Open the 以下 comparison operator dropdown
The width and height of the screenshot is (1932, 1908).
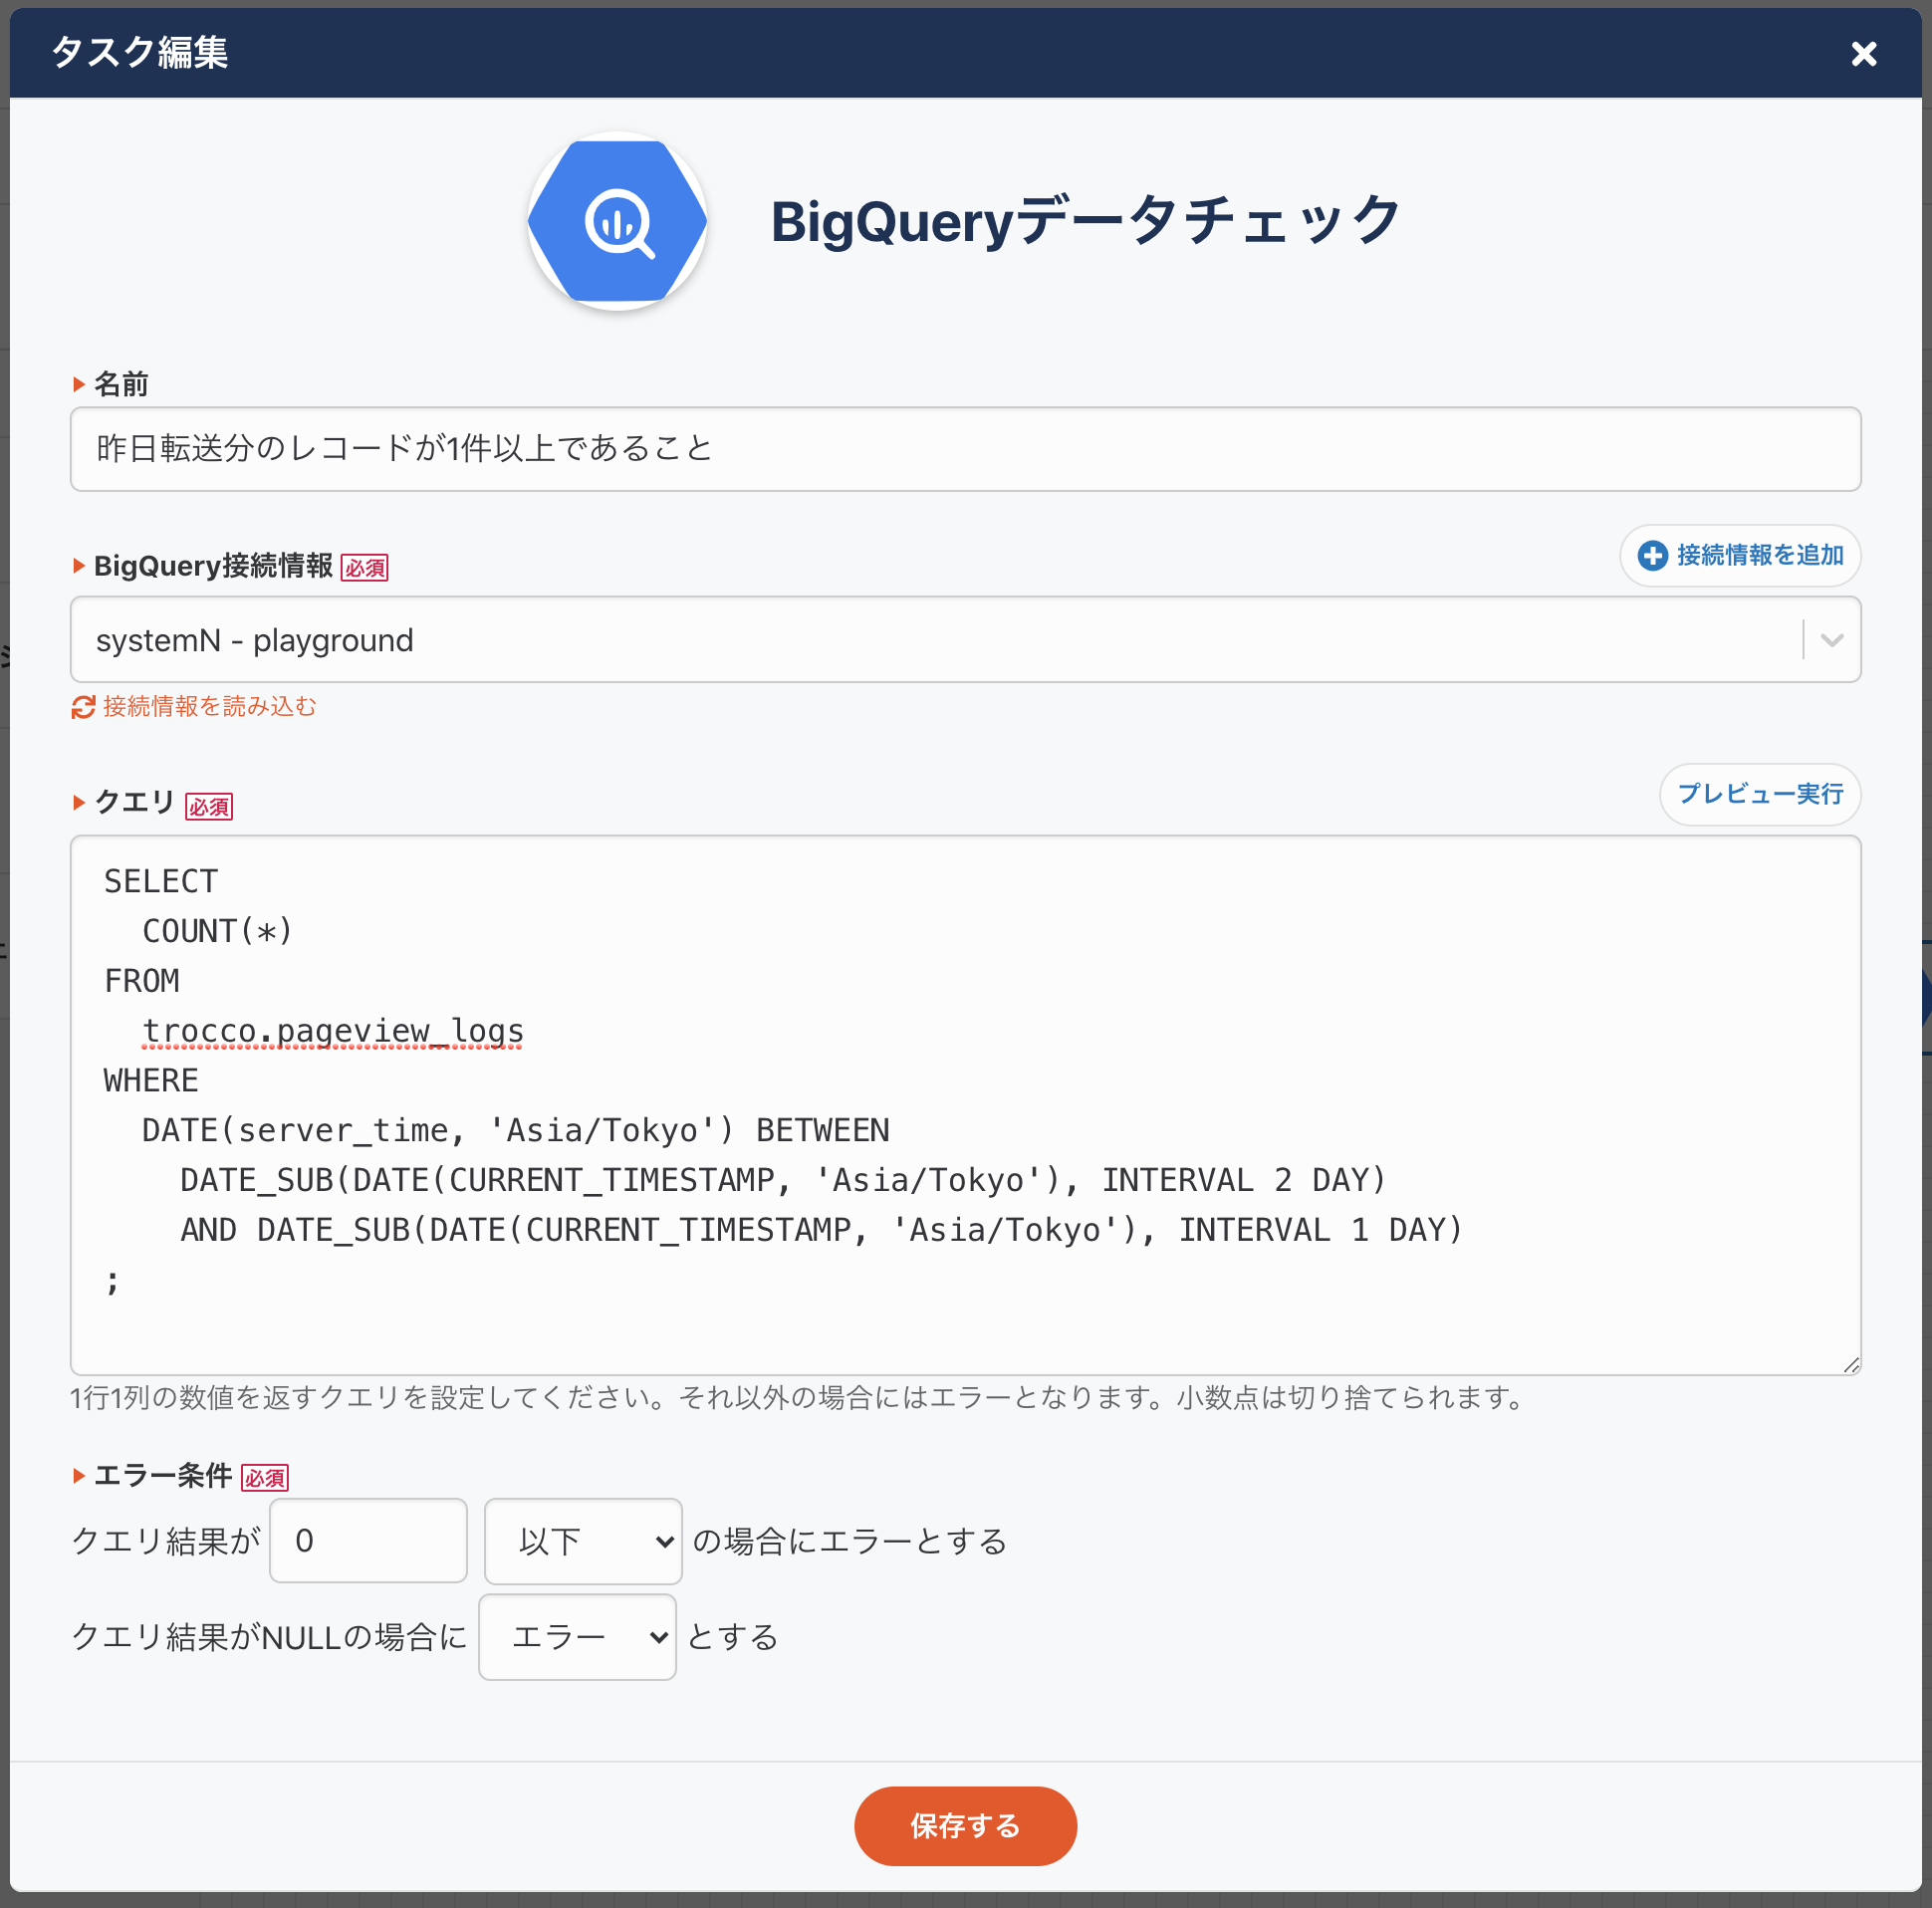[583, 1541]
